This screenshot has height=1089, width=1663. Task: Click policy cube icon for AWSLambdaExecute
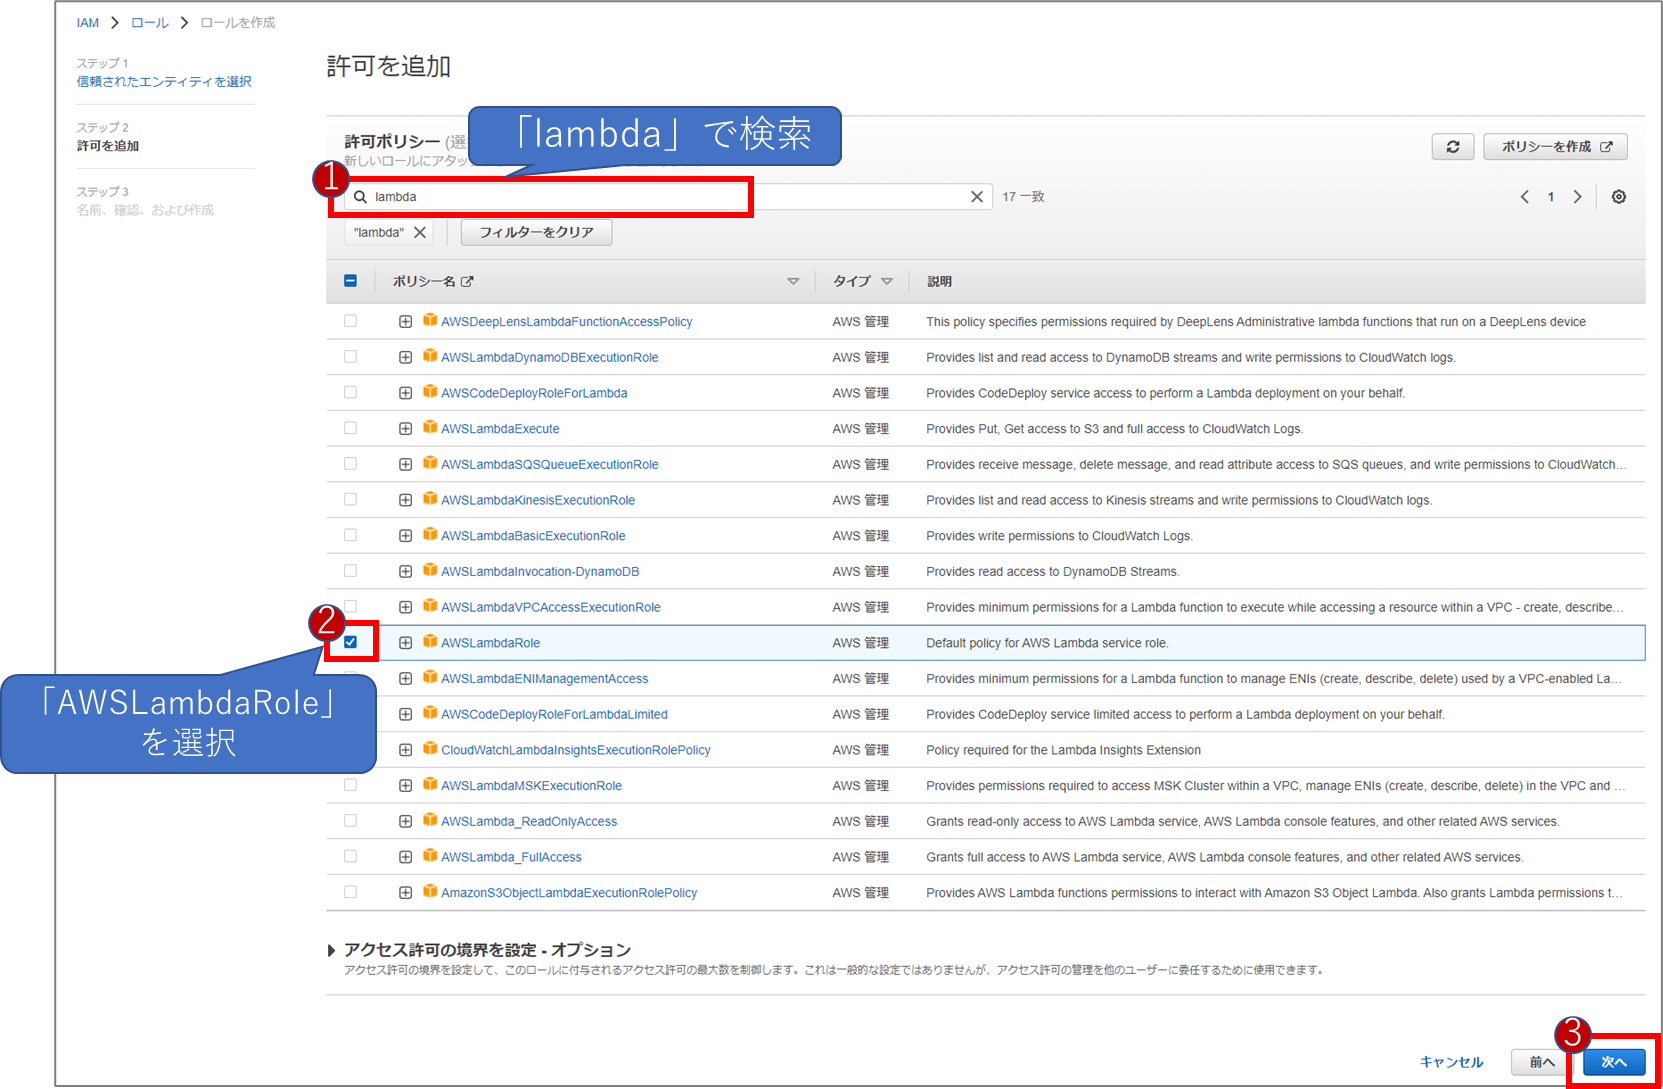point(430,427)
